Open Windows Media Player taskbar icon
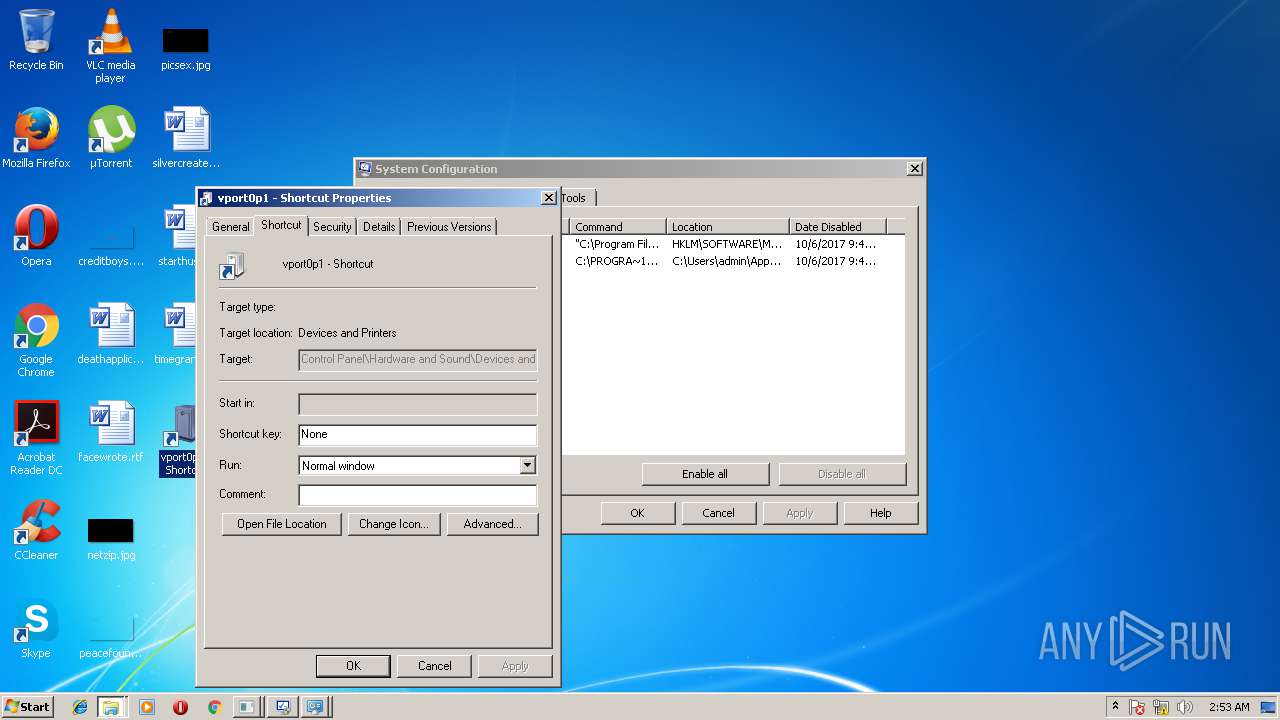 [x=147, y=707]
